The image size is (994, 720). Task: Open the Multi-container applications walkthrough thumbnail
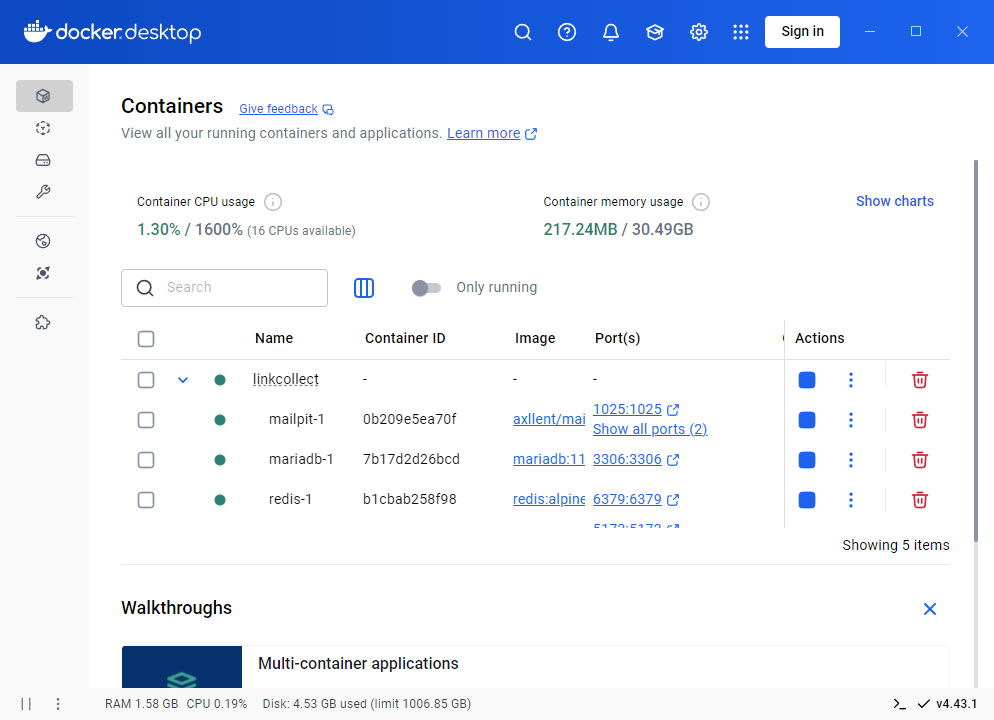point(182,667)
